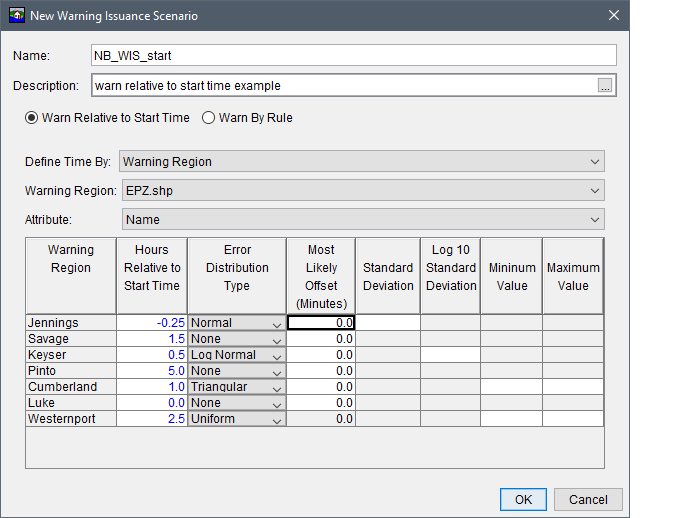Image resolution: width=681 pixels, height=518 pixels.
Task: Open description editor ellipsis button
Action: click(605, 86)
